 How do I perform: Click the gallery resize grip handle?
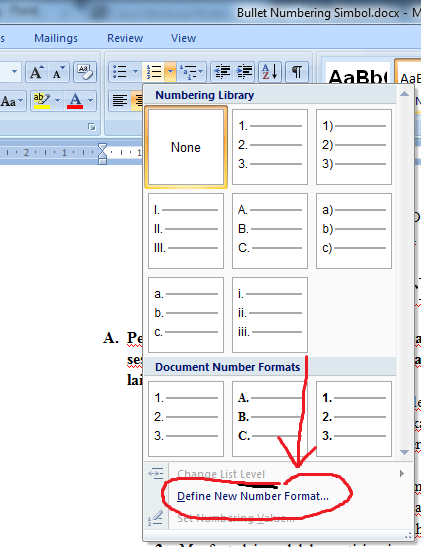[408, 535]
